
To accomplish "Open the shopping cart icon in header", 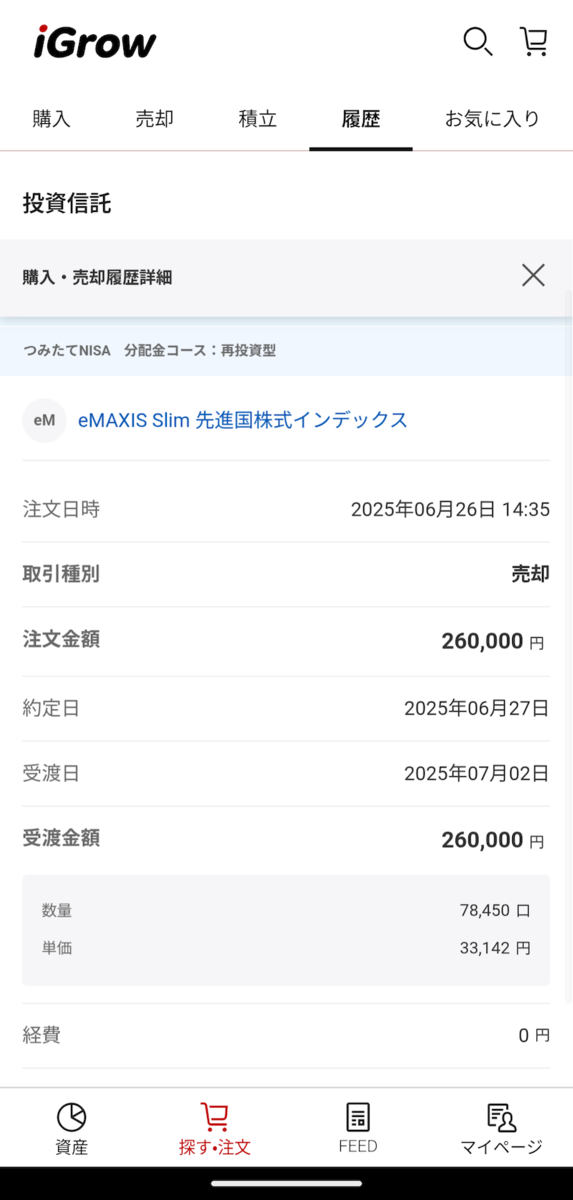I will (534, 42).
